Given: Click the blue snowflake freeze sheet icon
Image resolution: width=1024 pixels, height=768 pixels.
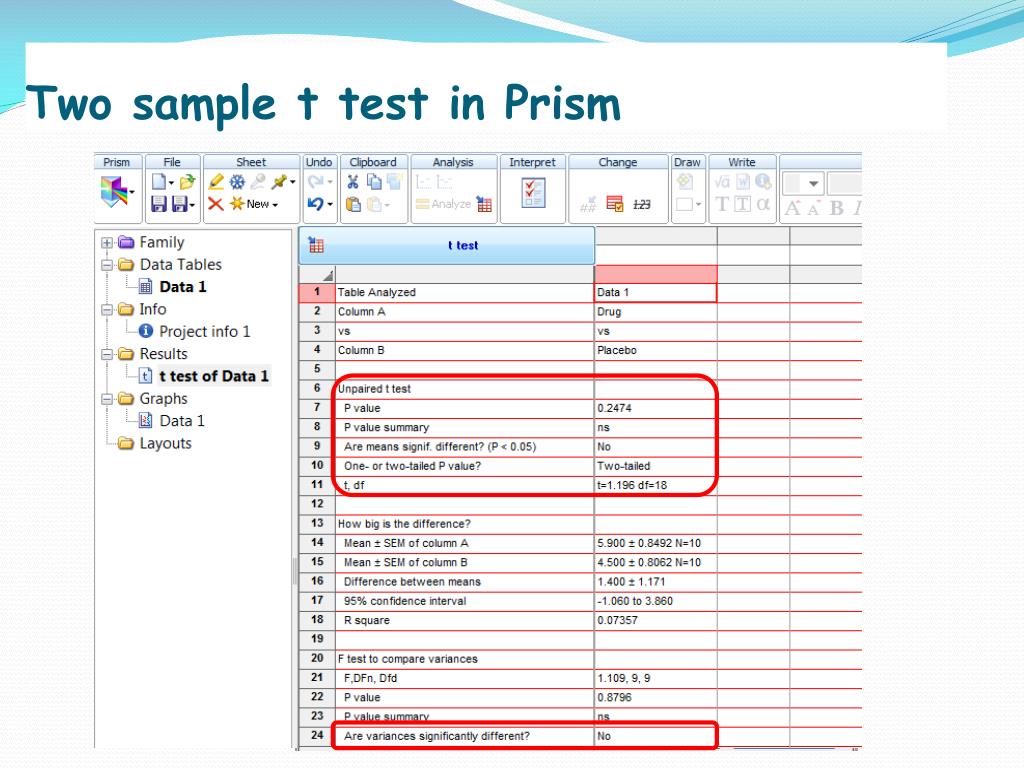Looking at the screenshot, I should click(237, 182).
